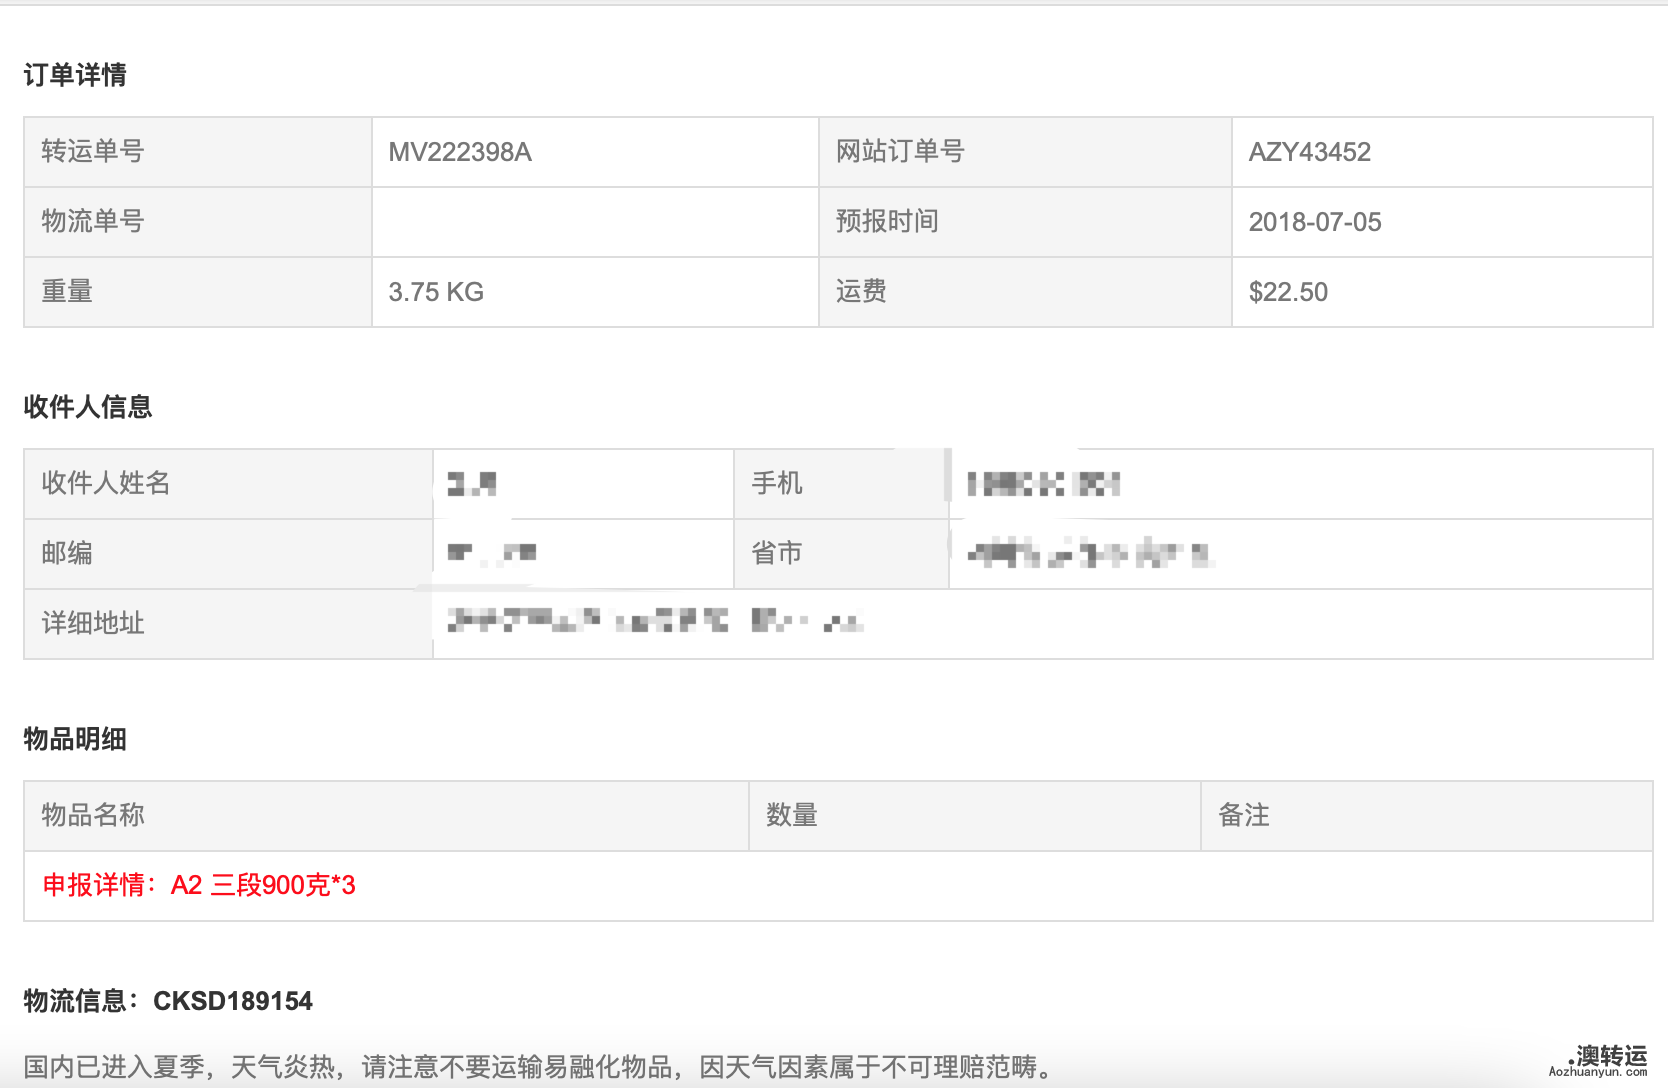Image resolution: width=1668 pixels, height=1088 pixels.
Task: Select the transfer number MV222398A
Action: pos(460,152)
